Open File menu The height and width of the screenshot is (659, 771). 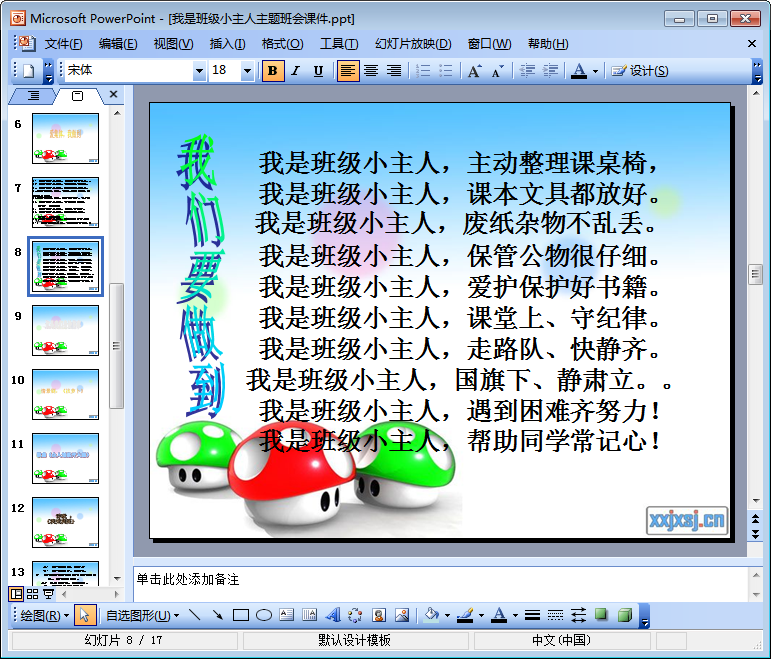click(x=63, y=44)
